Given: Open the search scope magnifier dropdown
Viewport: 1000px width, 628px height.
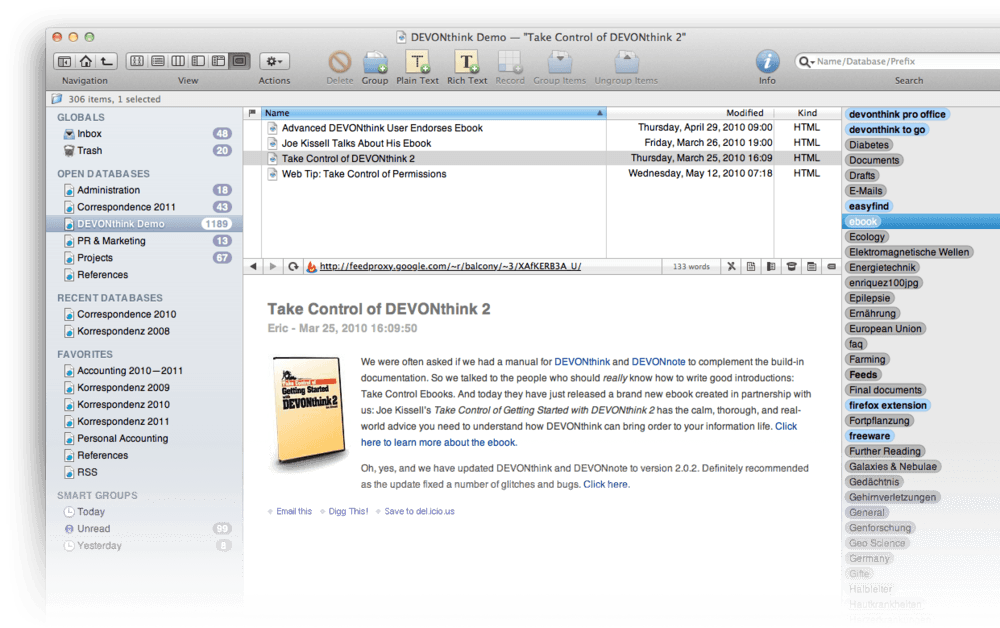Looking at the screenshot, I should 806,61.
